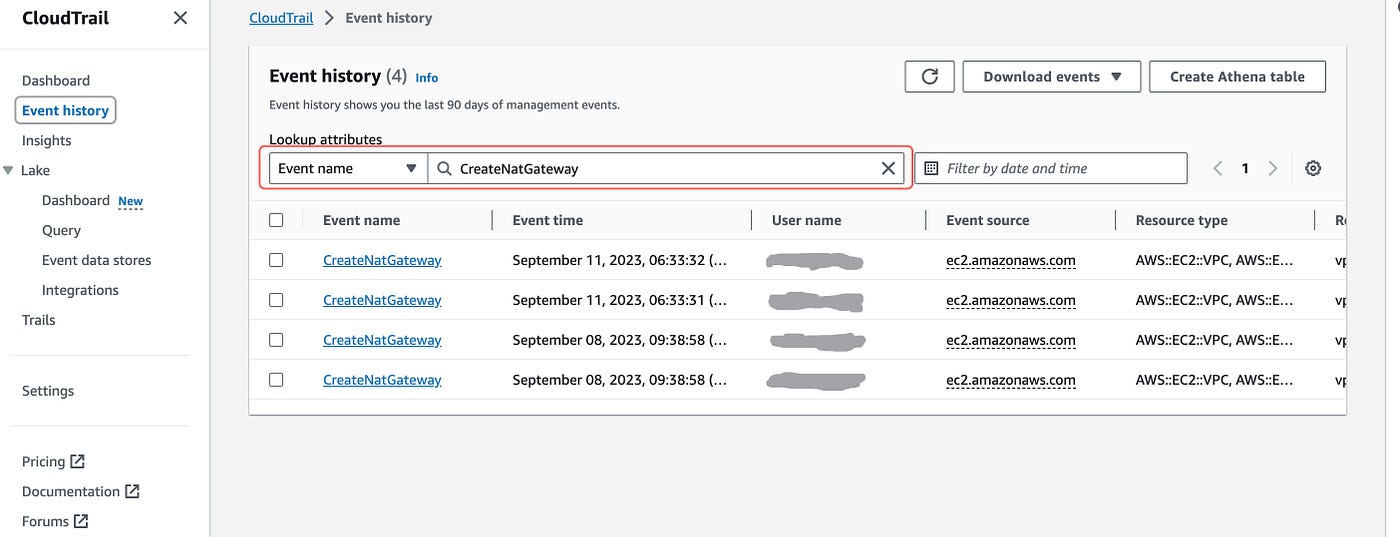This screenshot has width=1400, height=537.
Task: Open Insights in the sidebar
Action: tap(47, 140)
